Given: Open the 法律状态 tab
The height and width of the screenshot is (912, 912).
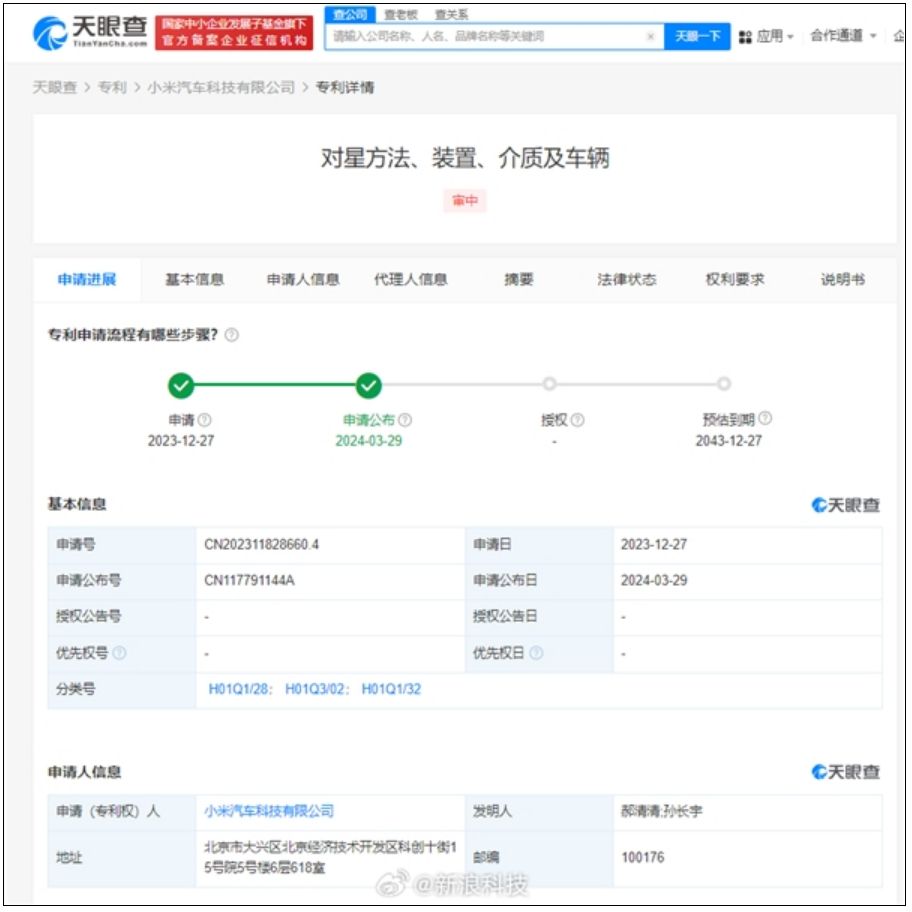Looking at the screenshot, I should pyautogui.click(x=626, y=280).
